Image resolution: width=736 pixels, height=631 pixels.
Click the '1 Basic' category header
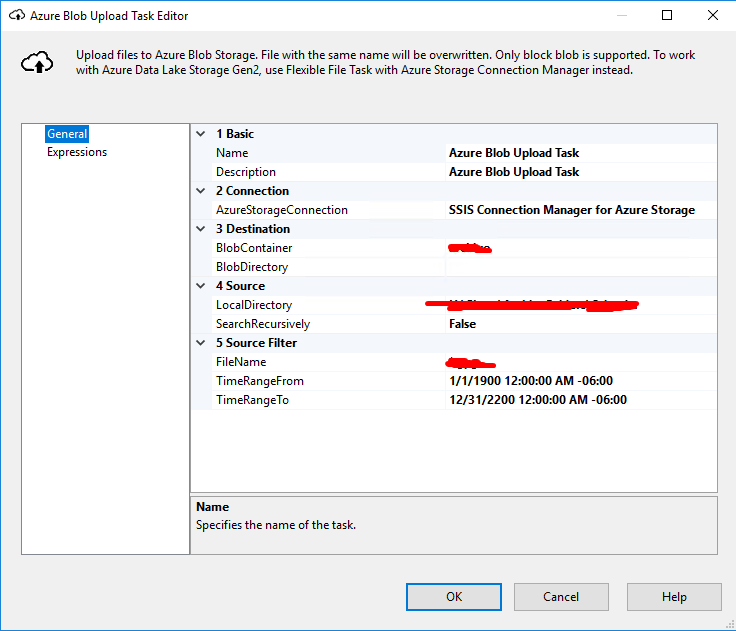click(235, 134)
